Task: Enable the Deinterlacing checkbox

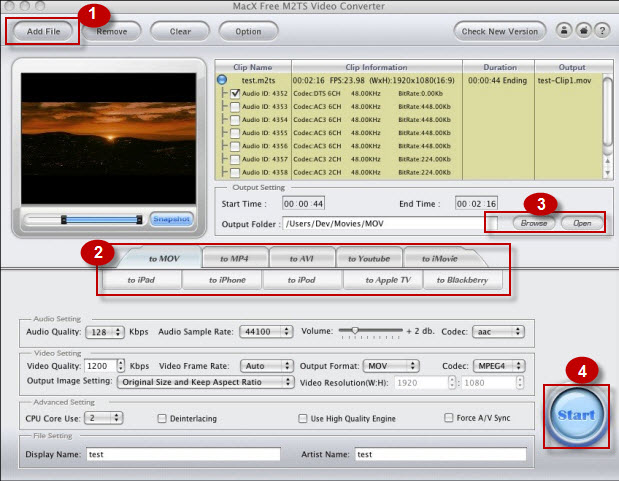Action: point(162,418)
